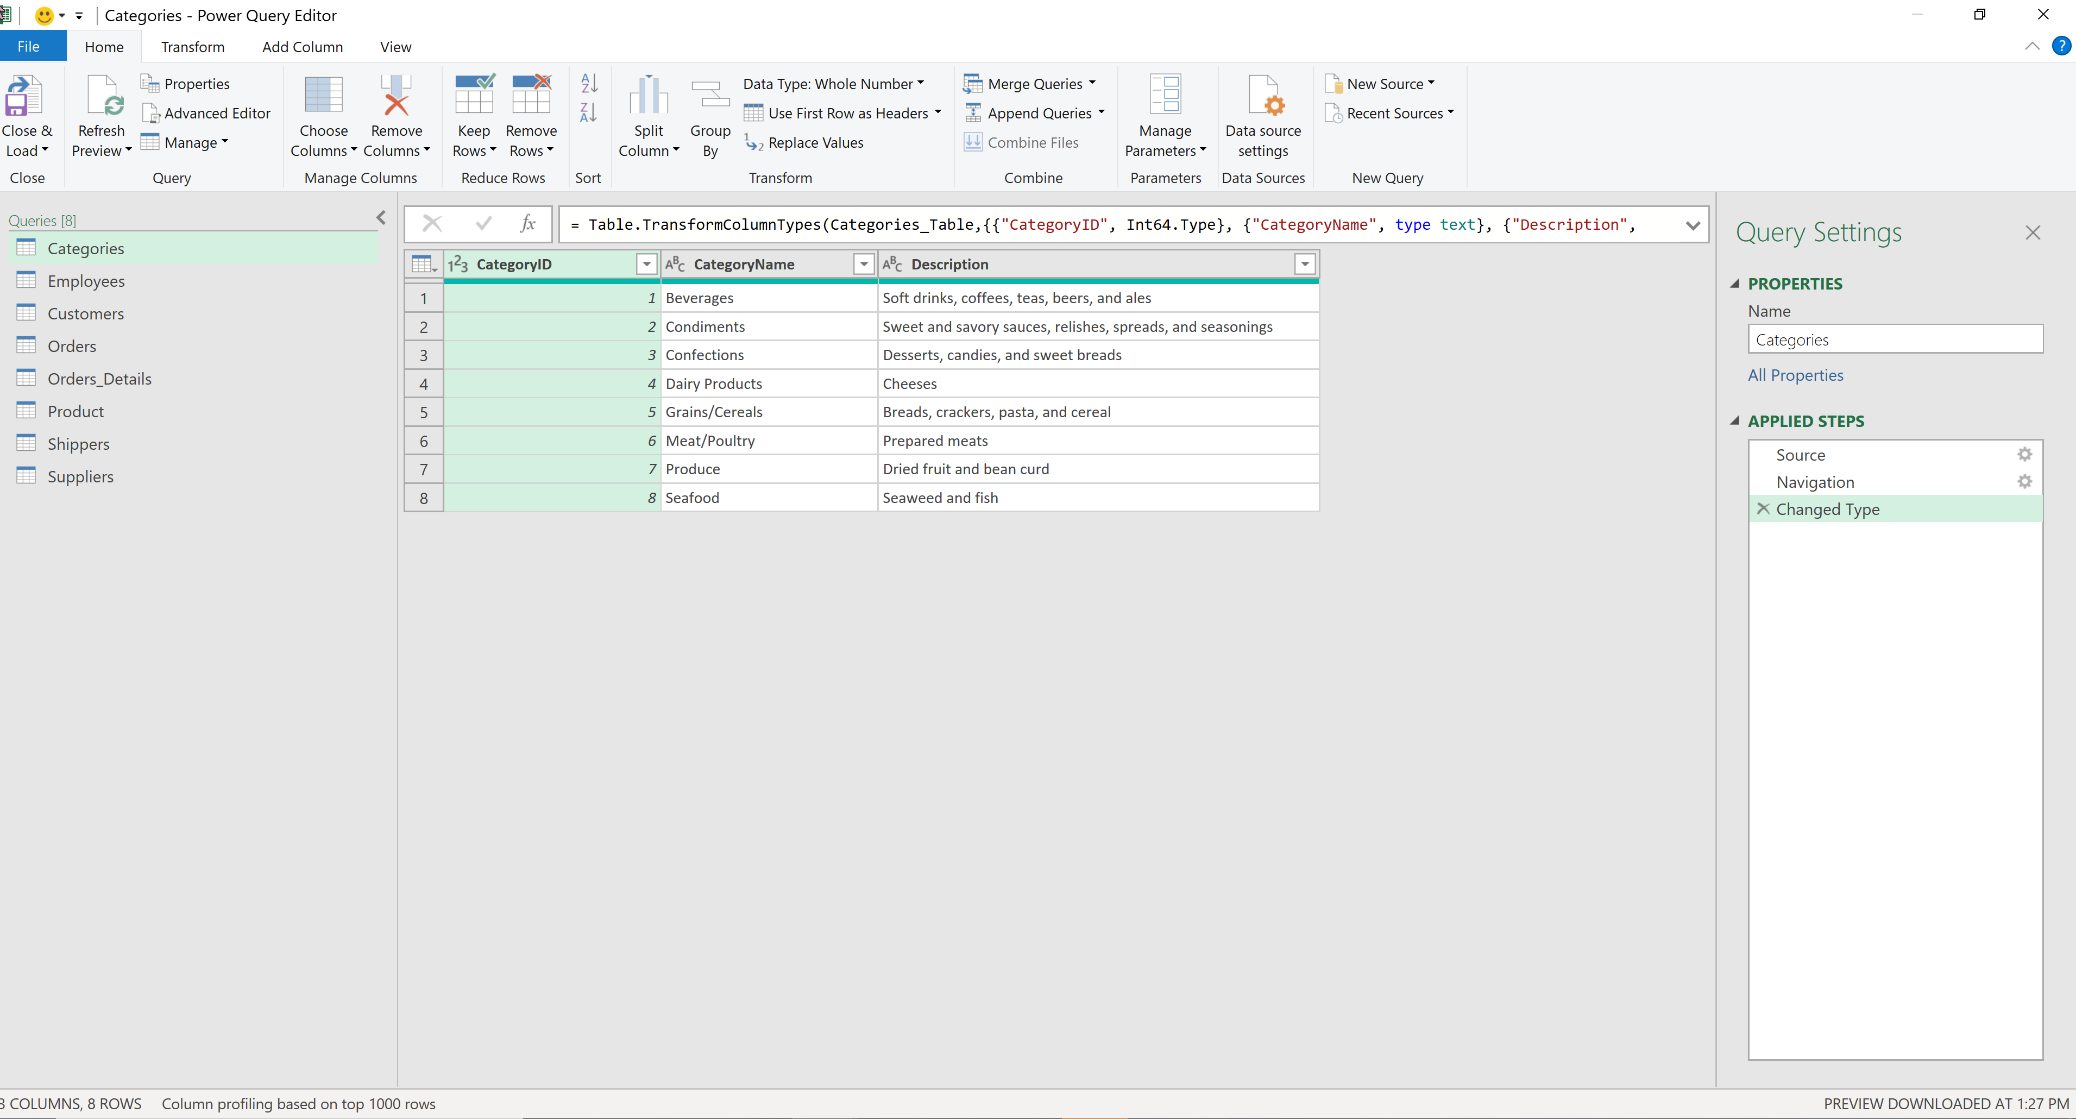Select the Customers query
This screenshot has height=1119, width=2076.
click(195, 313)
